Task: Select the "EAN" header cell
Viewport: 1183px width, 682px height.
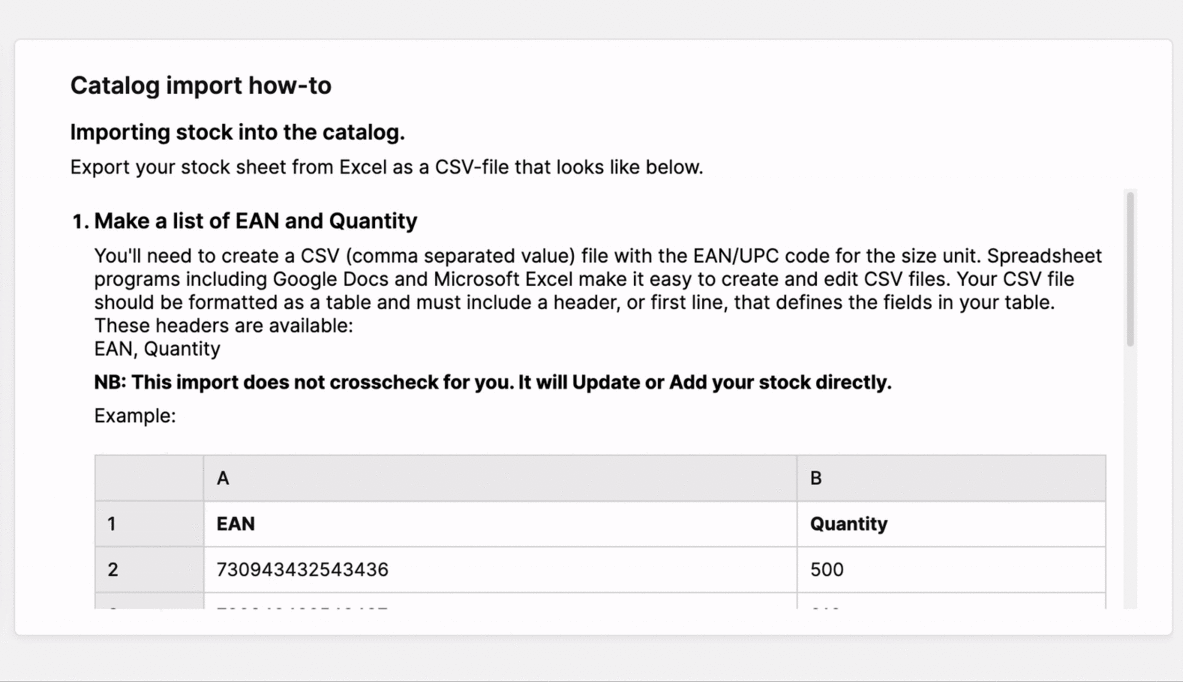Action: [x=500, y=524]
